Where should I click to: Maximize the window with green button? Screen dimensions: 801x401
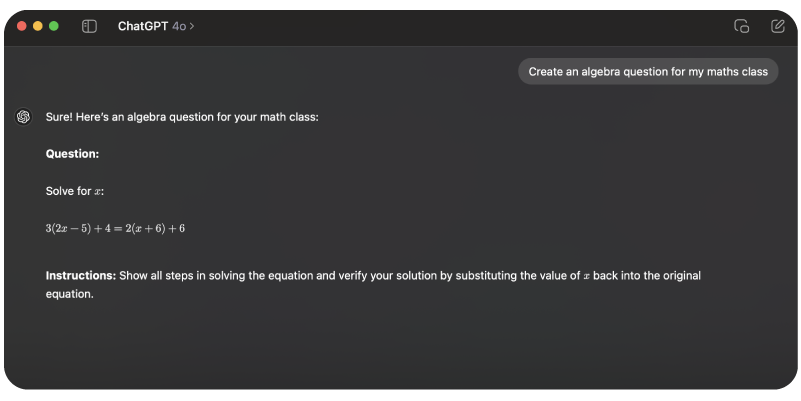point(54,26)
